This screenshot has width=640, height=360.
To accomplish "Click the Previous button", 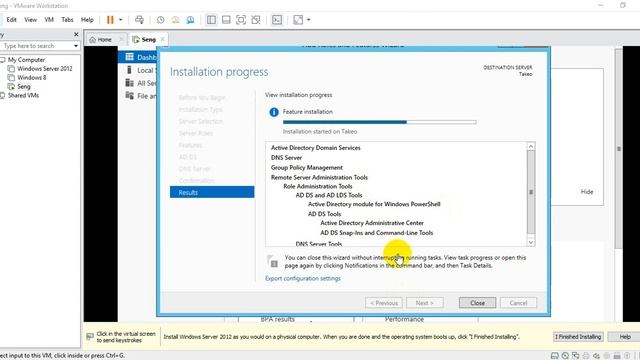I will click(x=384, y=303).
